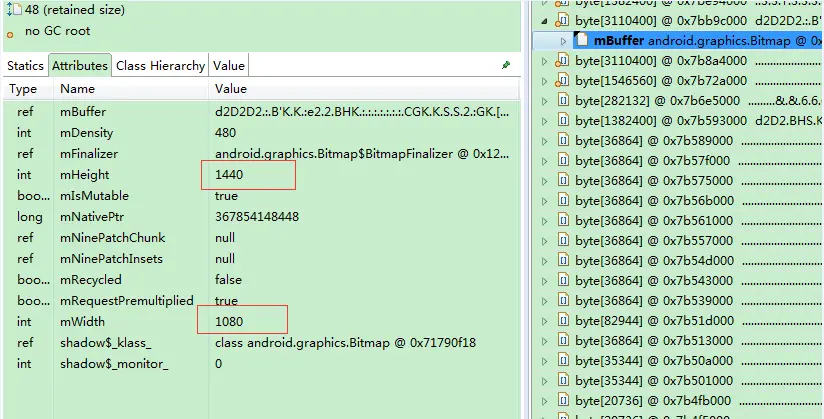
Task: Expand the byte[36864] @ 0x7b589000 node
Action: point(544,141)
